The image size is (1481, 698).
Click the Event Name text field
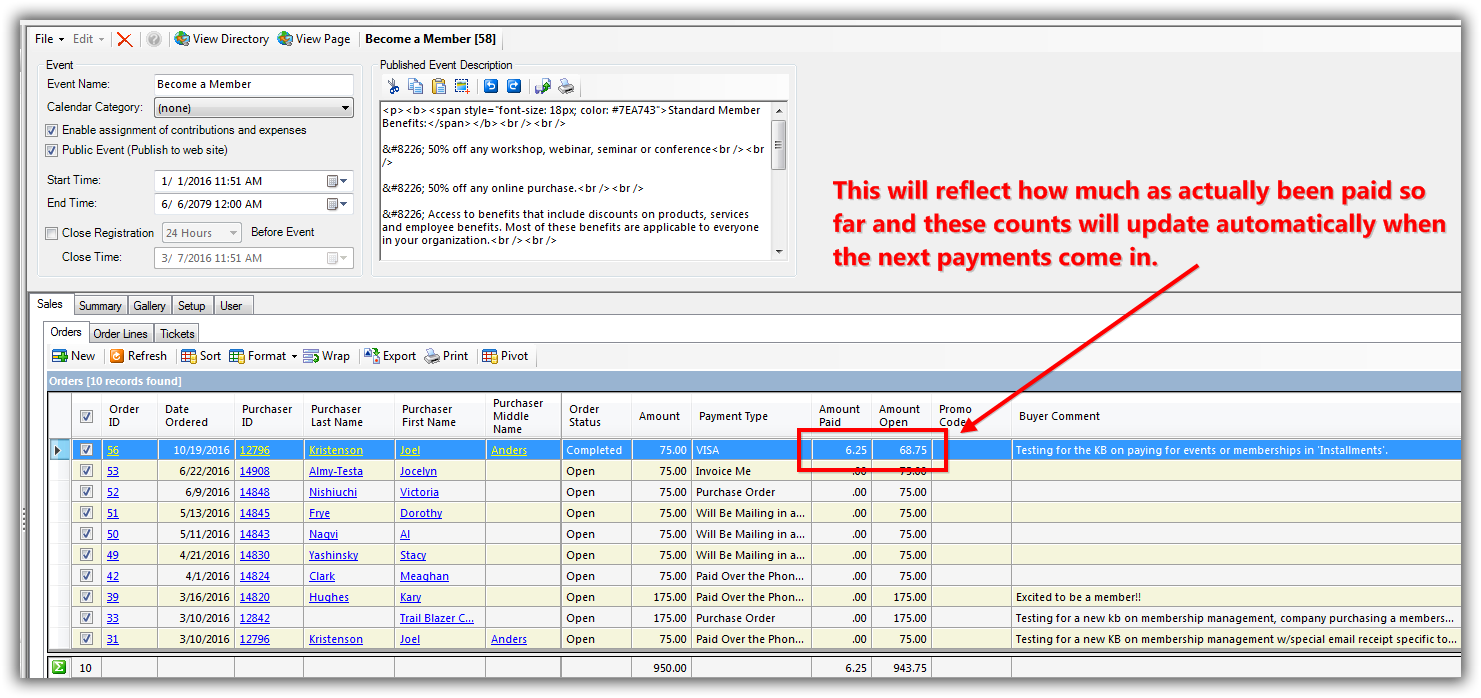253,85
